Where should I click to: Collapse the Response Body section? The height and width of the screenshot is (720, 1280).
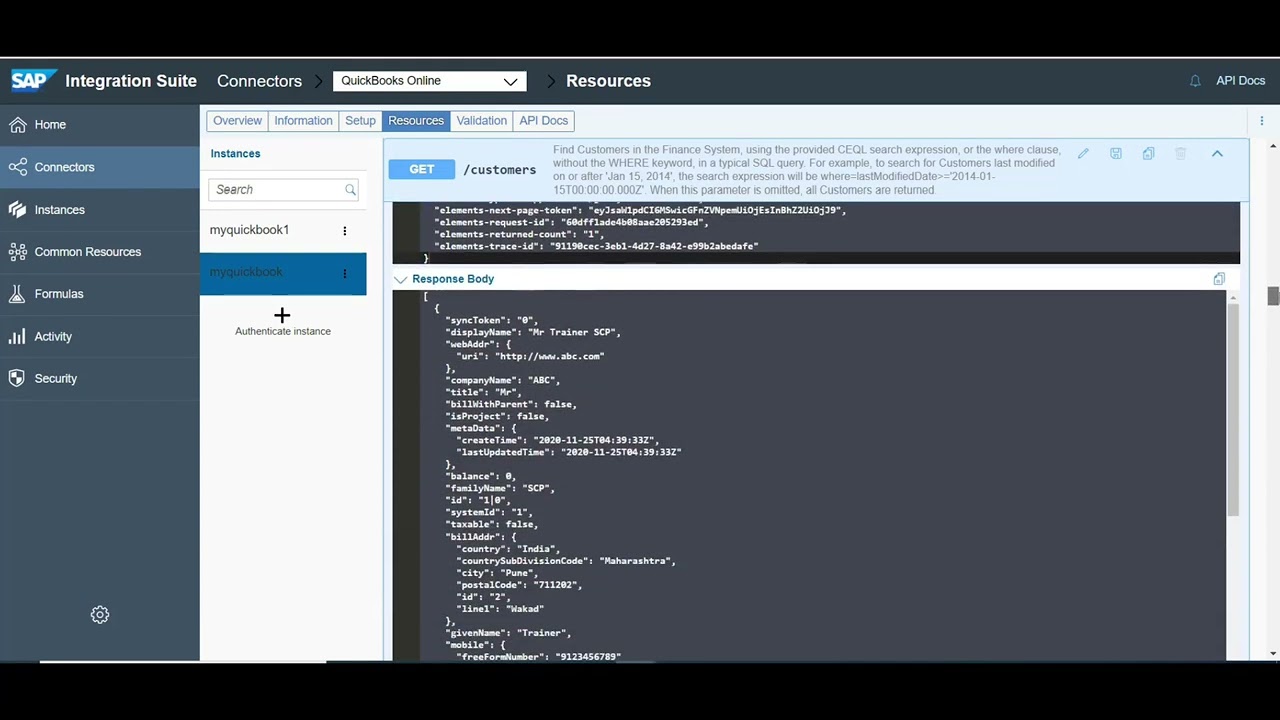pyautogui.click(x=400, y=280)
